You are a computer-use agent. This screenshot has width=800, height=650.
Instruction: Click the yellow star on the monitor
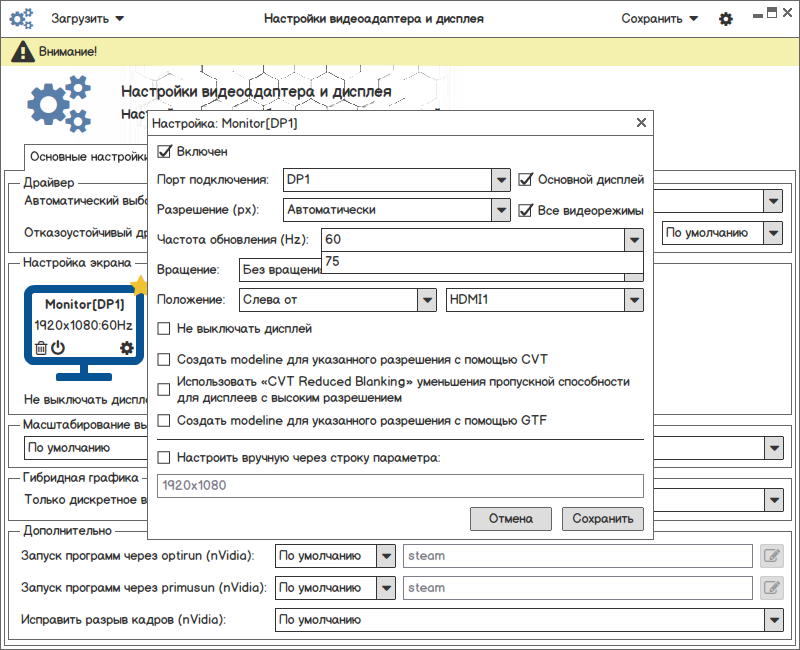[140, 286]
